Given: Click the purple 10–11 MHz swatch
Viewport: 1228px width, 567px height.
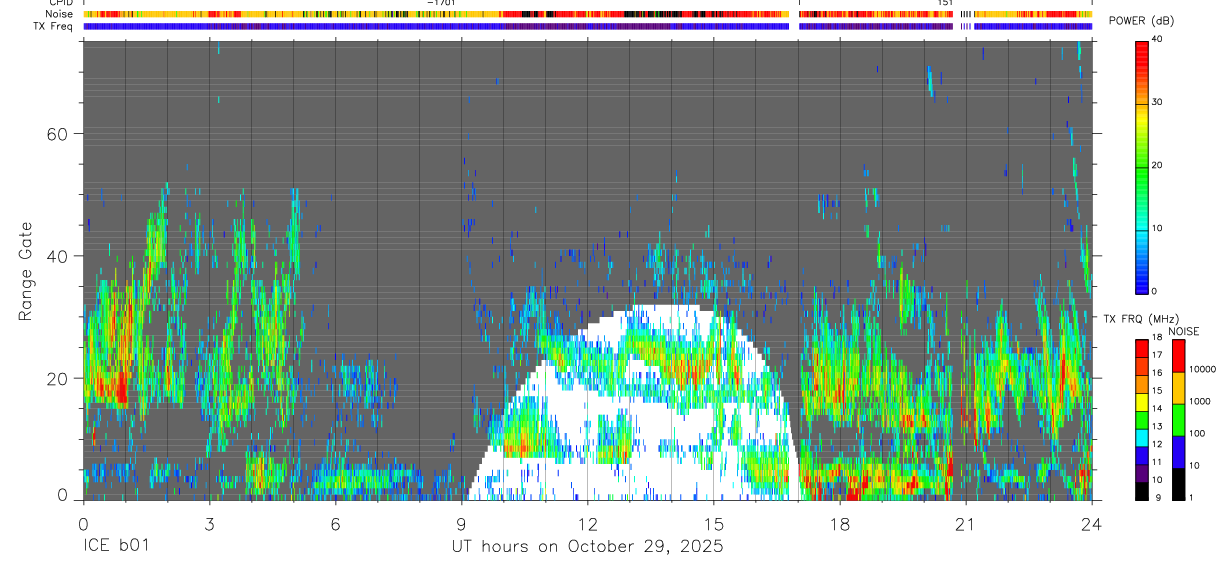Looking at the screenshot, I should tap(1141, 473).
